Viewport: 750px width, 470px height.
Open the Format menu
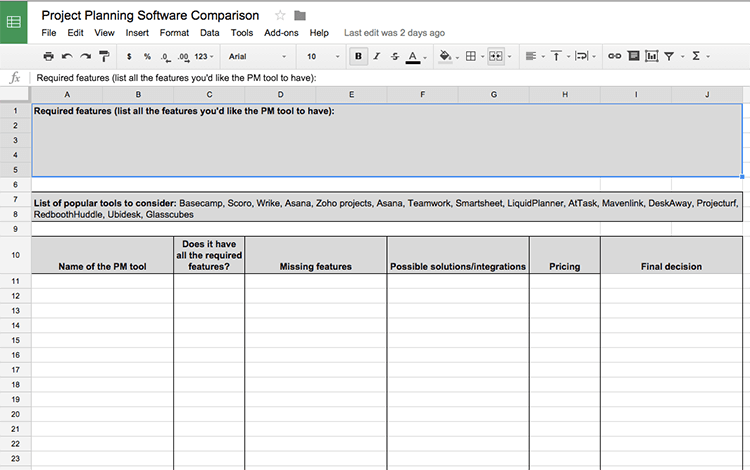tap(174, 33)
